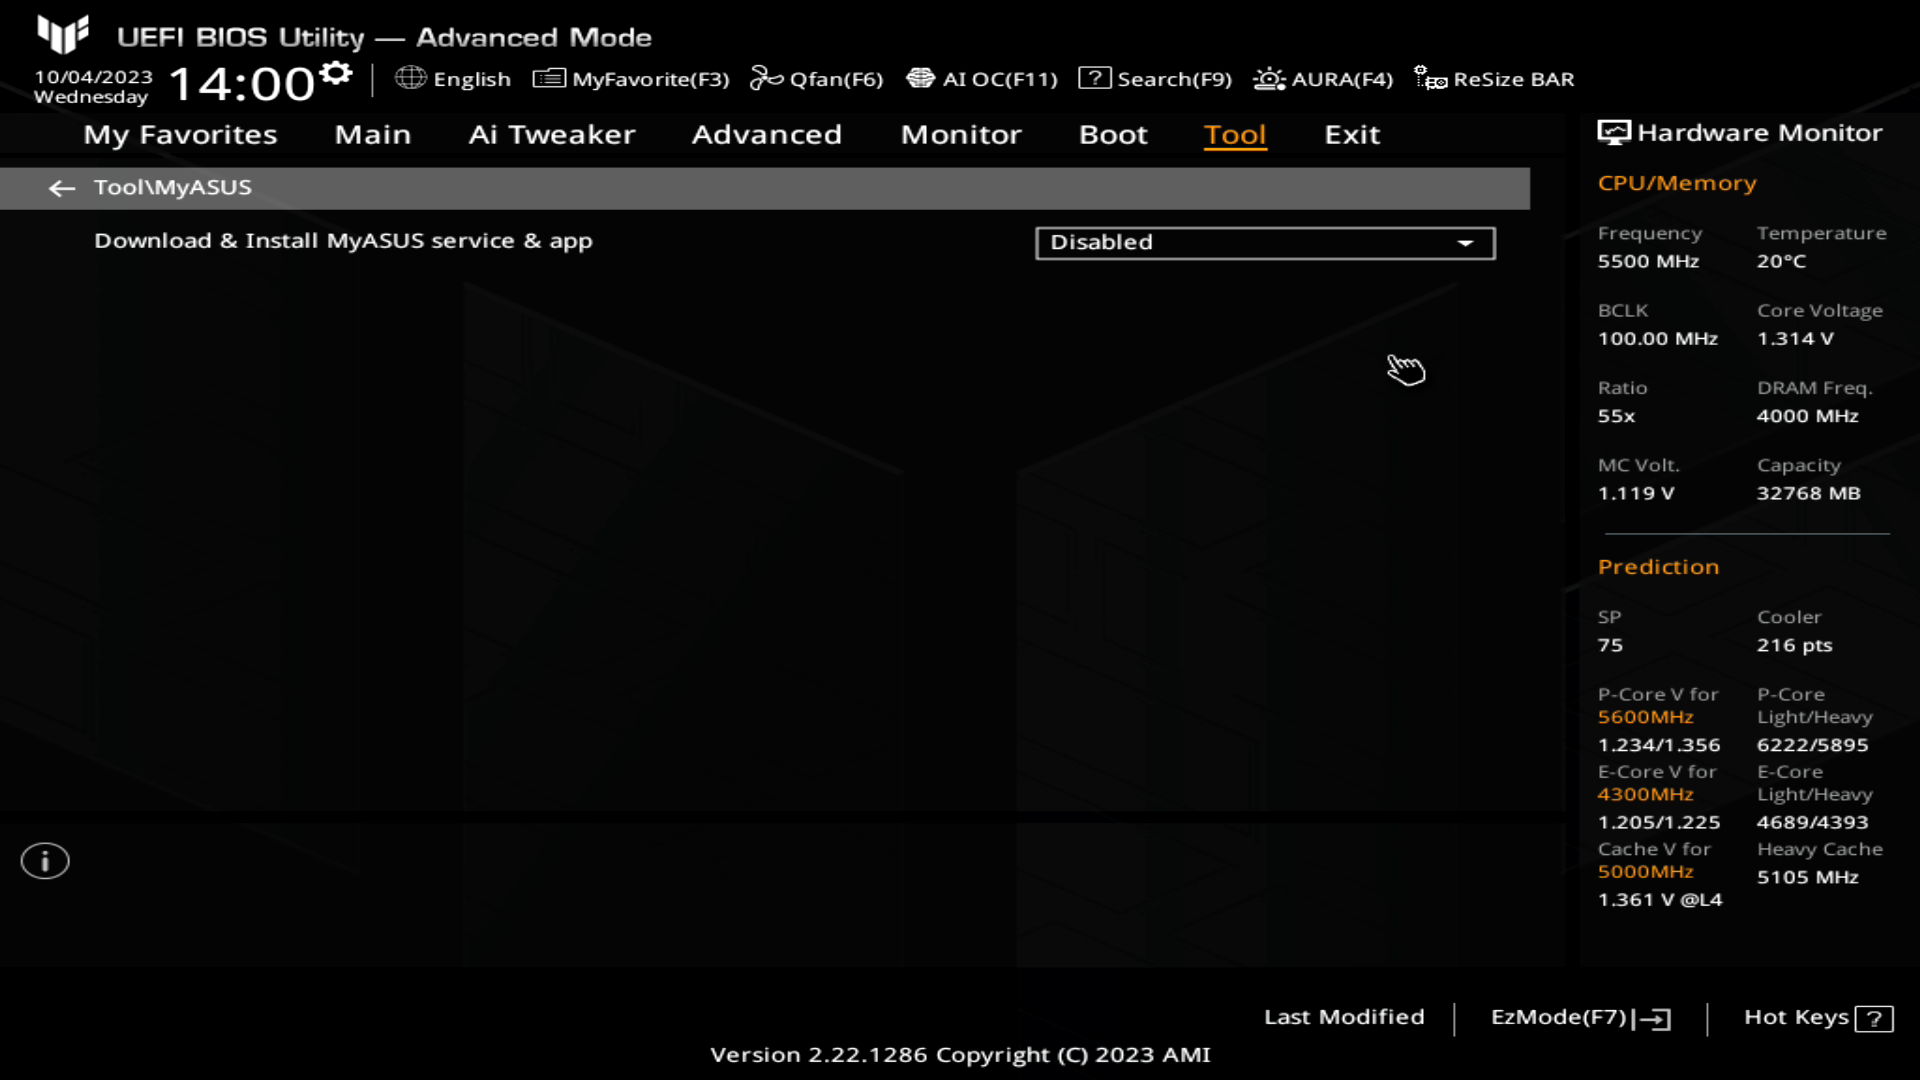View system info via info icon
This screenshot has width=1920, height=1080.
[44, 860]
